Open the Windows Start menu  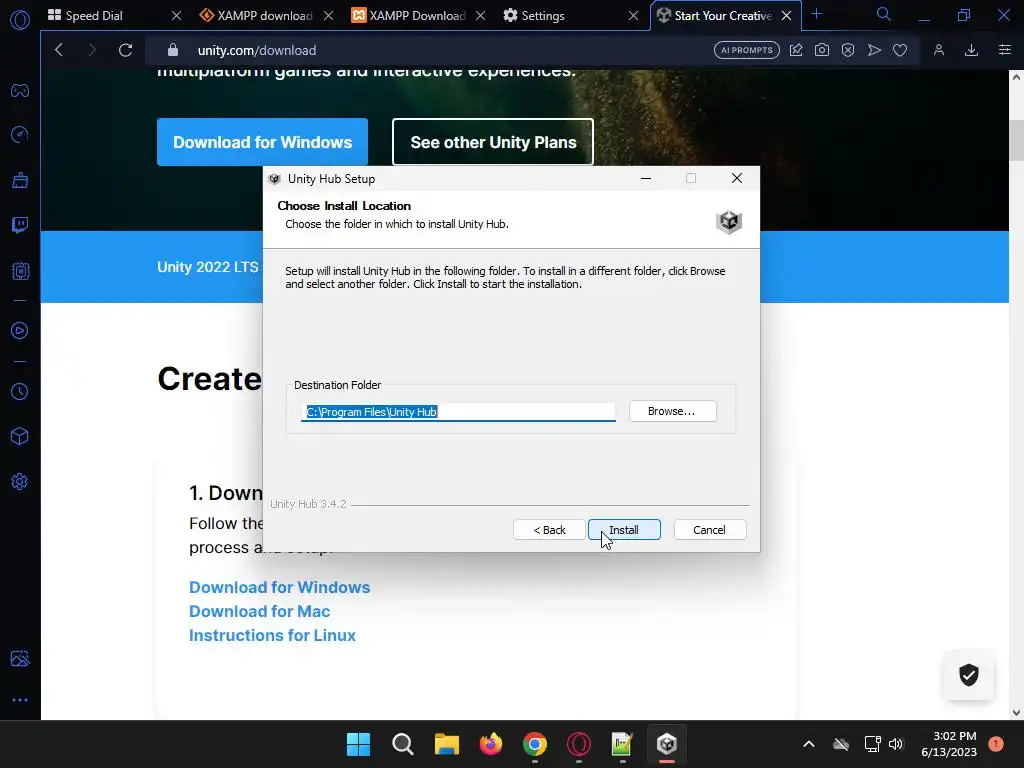coord(358,744)
